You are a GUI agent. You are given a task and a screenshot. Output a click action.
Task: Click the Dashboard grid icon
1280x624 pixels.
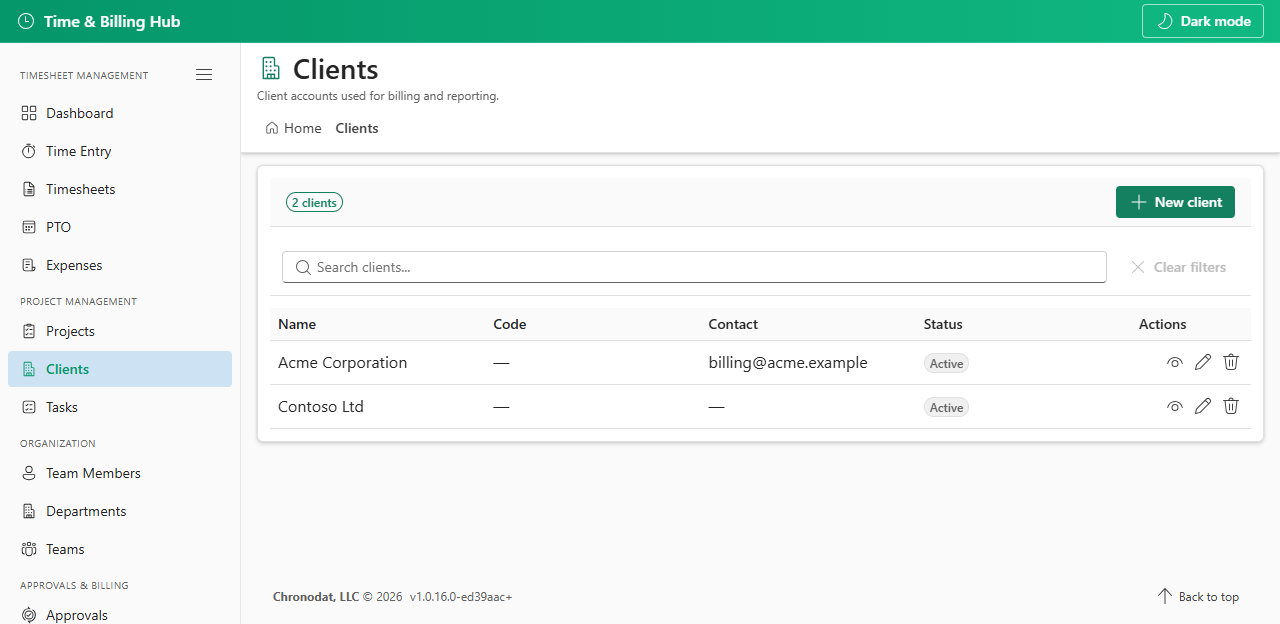(29, 113)
